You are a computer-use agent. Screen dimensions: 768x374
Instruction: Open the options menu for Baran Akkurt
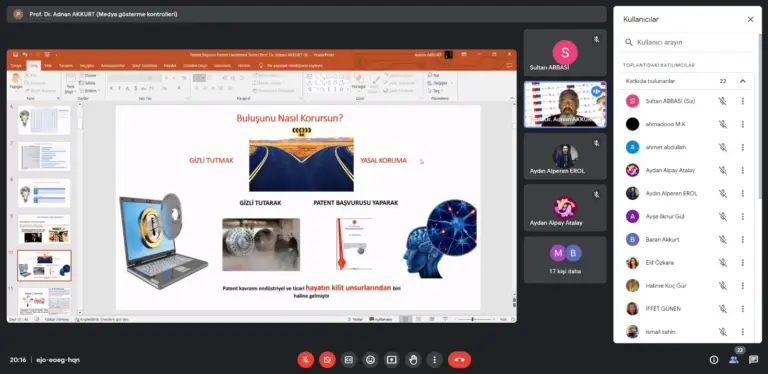point(743,240)
